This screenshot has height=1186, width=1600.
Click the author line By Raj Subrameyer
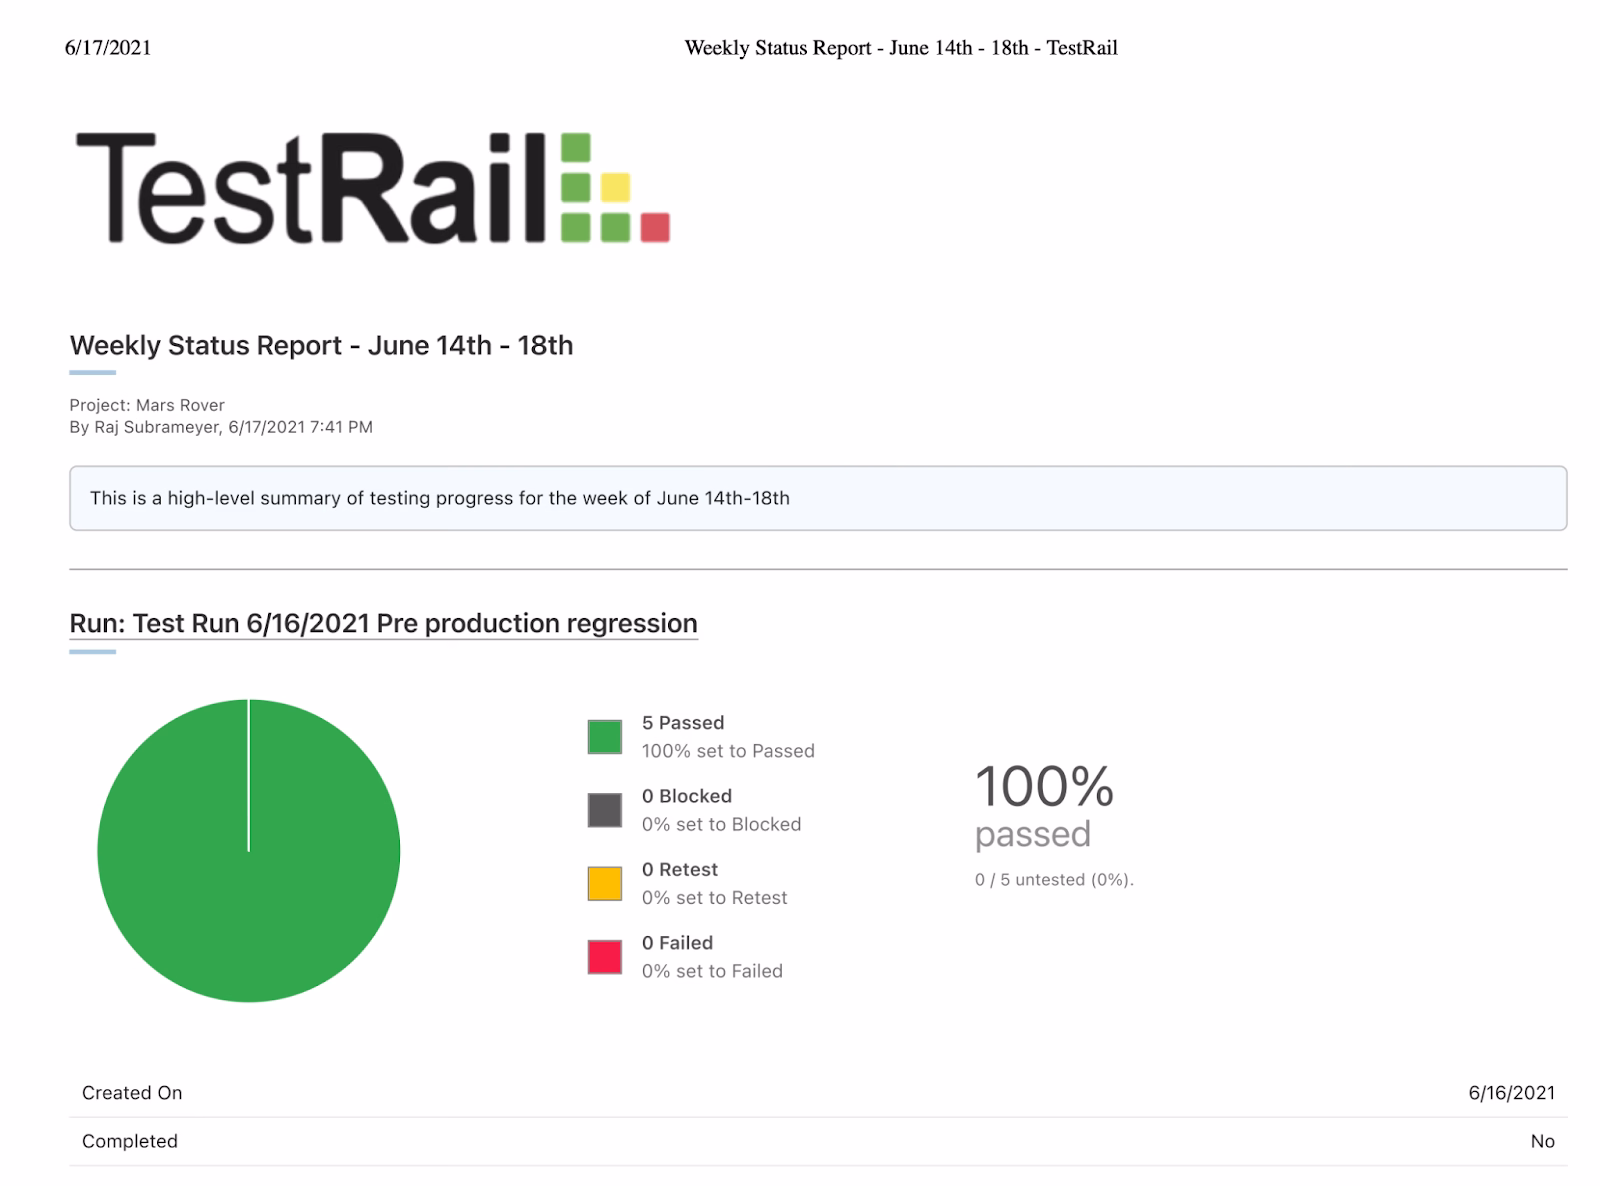221,427
